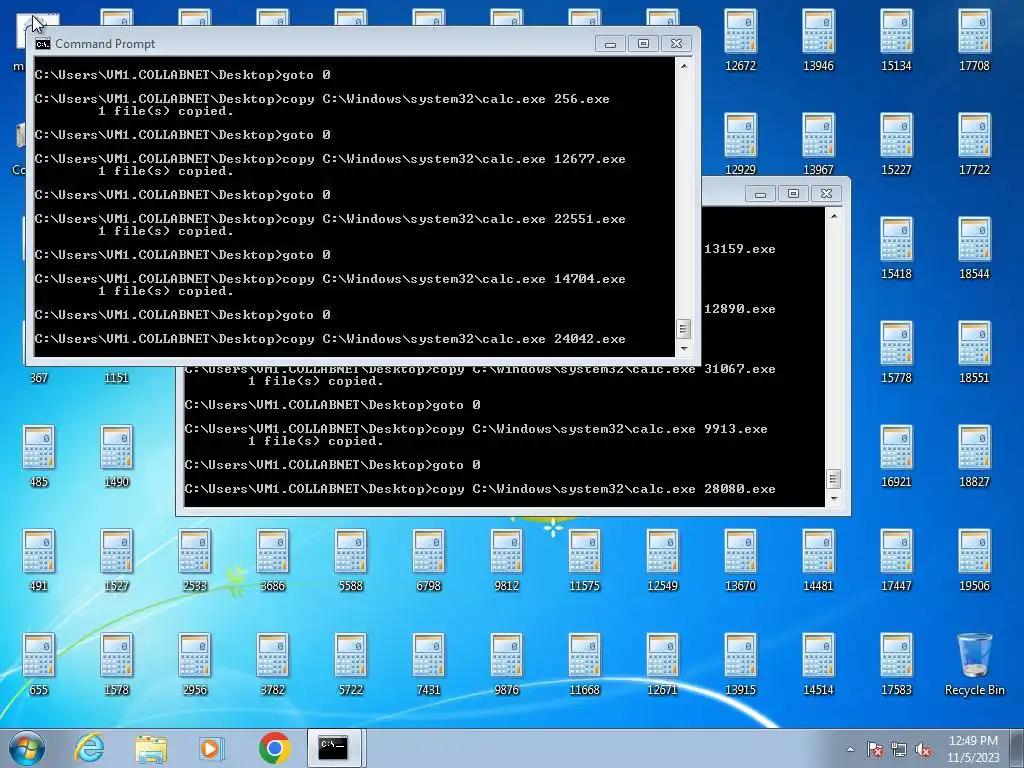Select the 3782 calculator desktop icon
1024x768 pixels.
pos(272,664)
